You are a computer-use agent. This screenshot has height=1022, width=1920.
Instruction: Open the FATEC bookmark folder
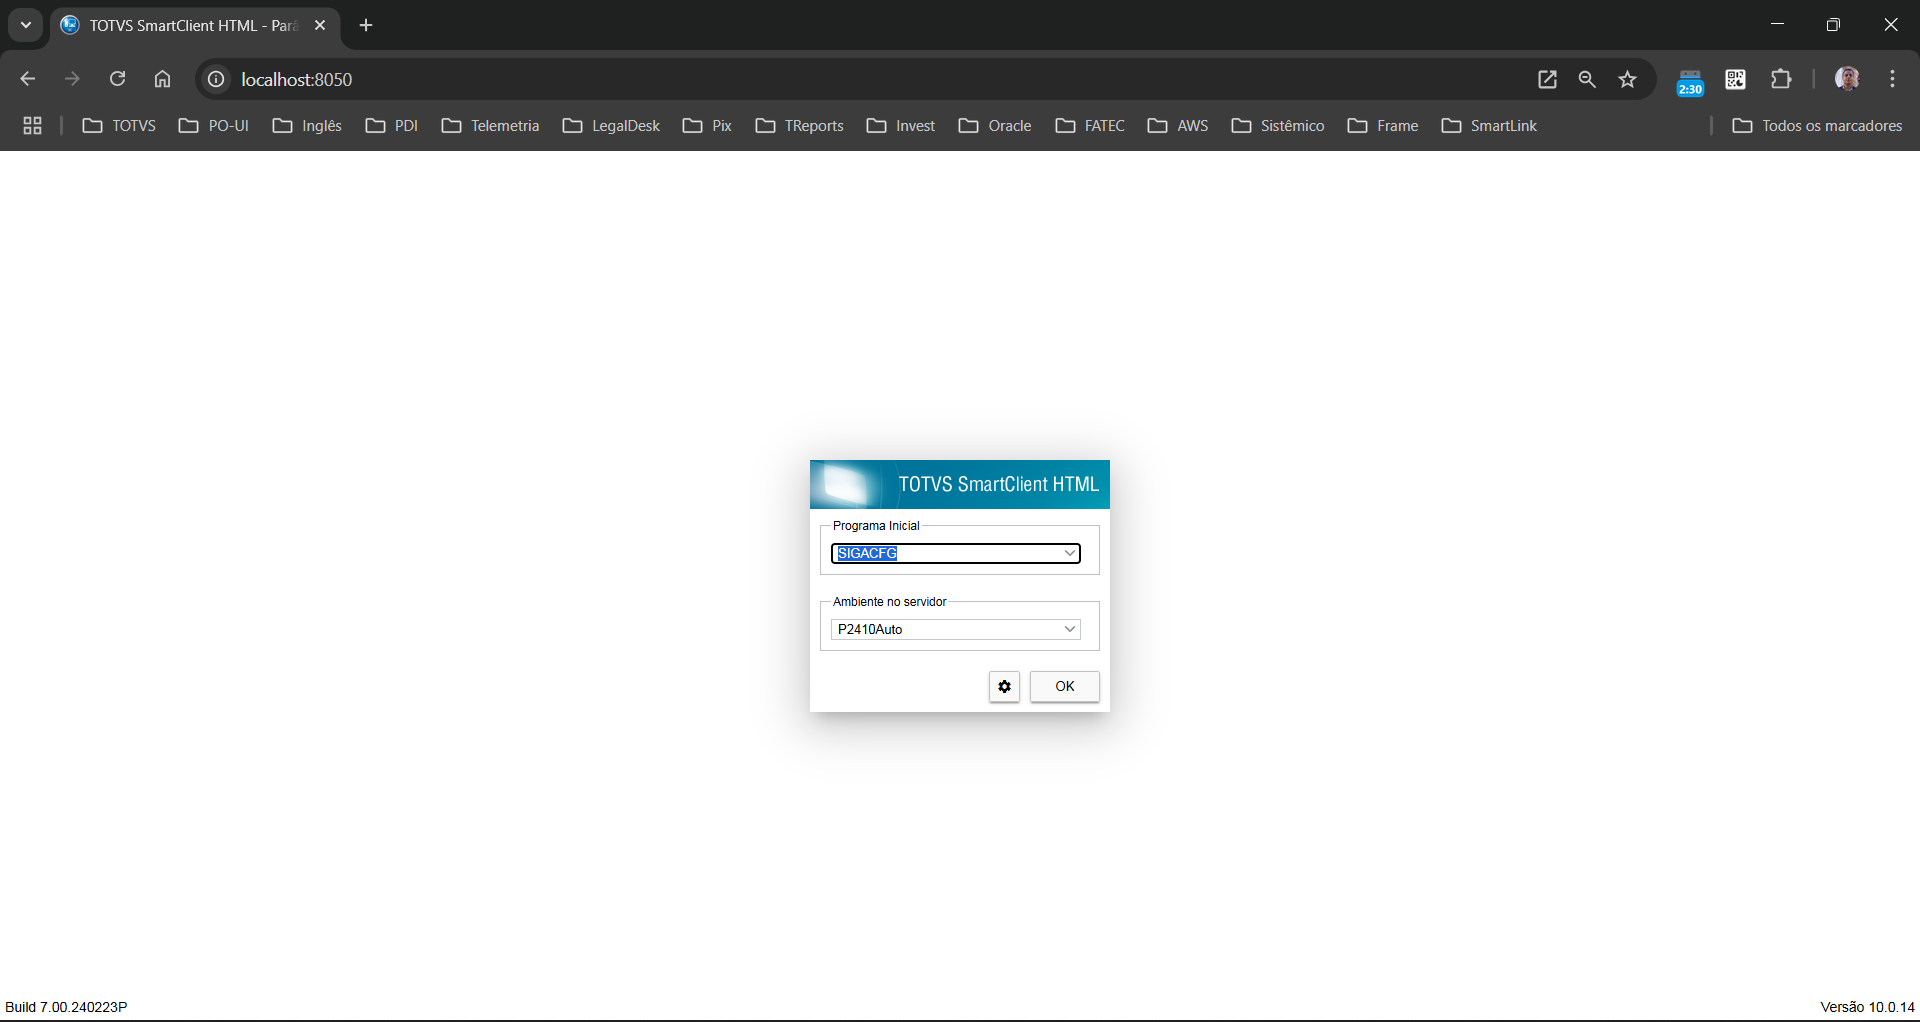pos(1090,125)
